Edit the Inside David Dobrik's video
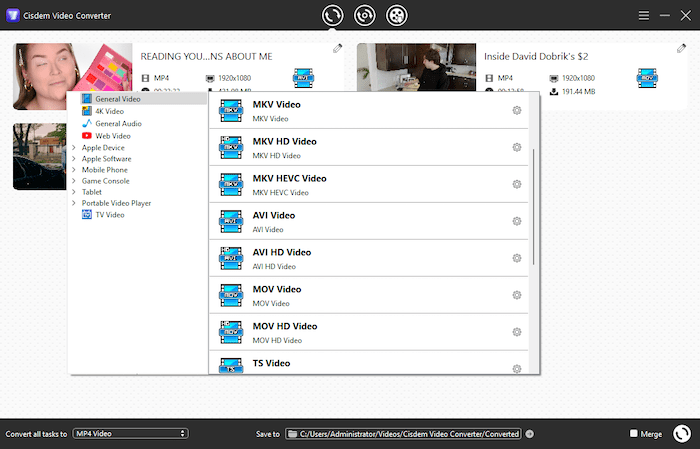 681,48
